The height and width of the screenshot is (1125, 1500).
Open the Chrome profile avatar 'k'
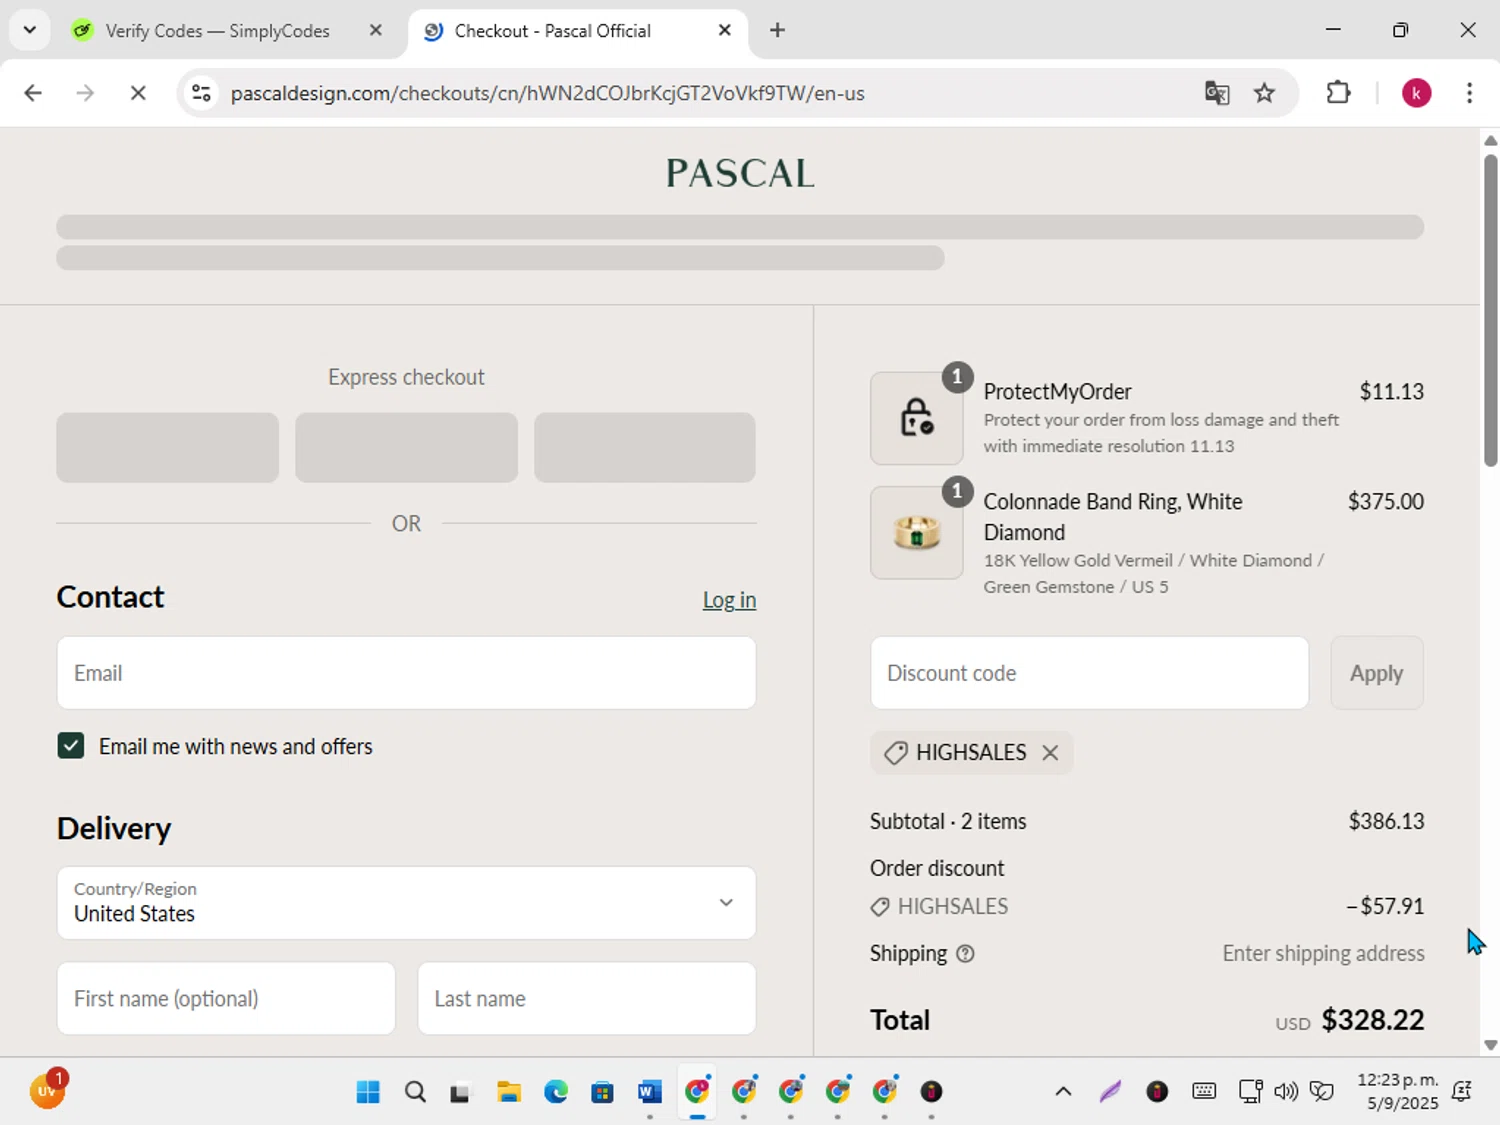(x=1416, y=93)
